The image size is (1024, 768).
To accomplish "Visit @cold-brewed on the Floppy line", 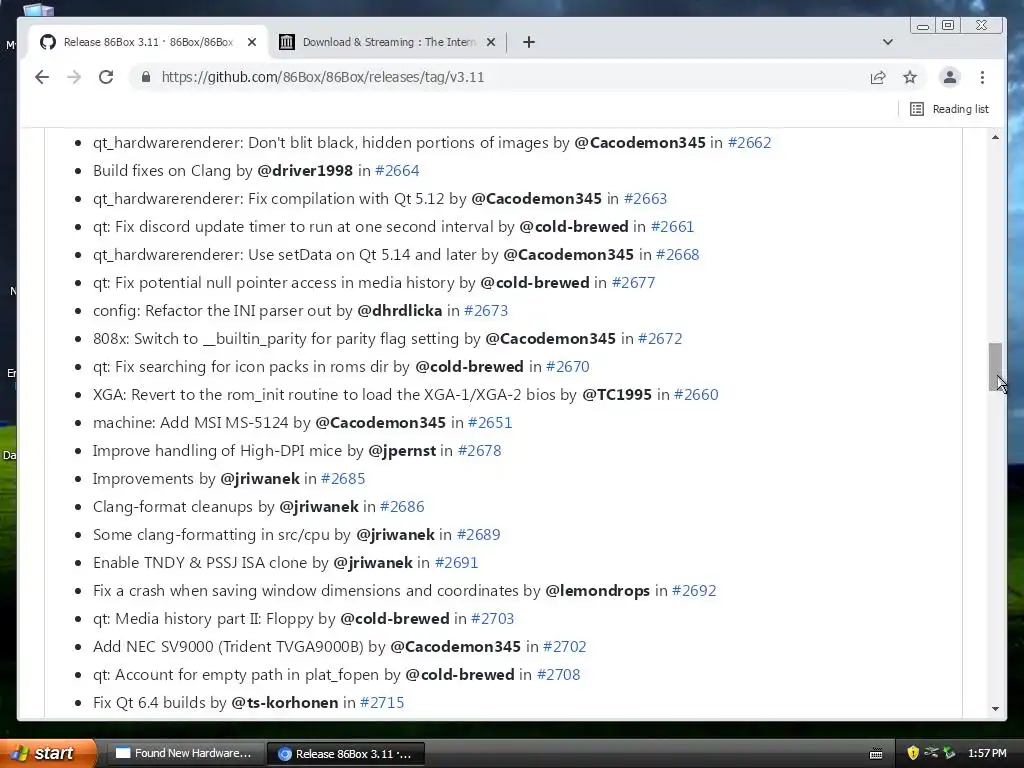I will [x=395, y=619].
